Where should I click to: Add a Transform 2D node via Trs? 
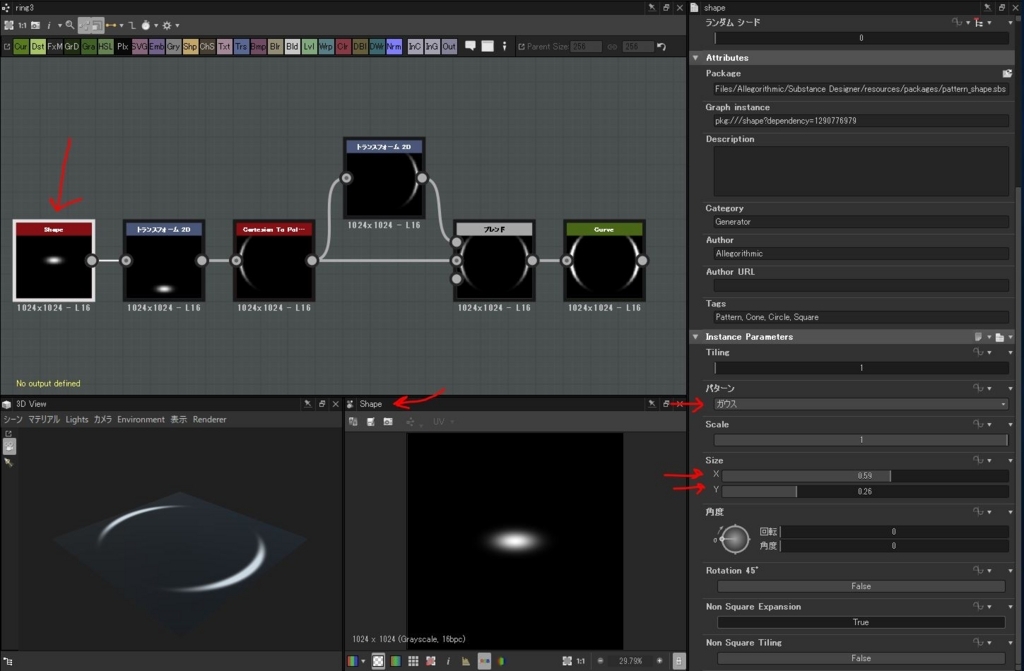(x=241, y=46)
